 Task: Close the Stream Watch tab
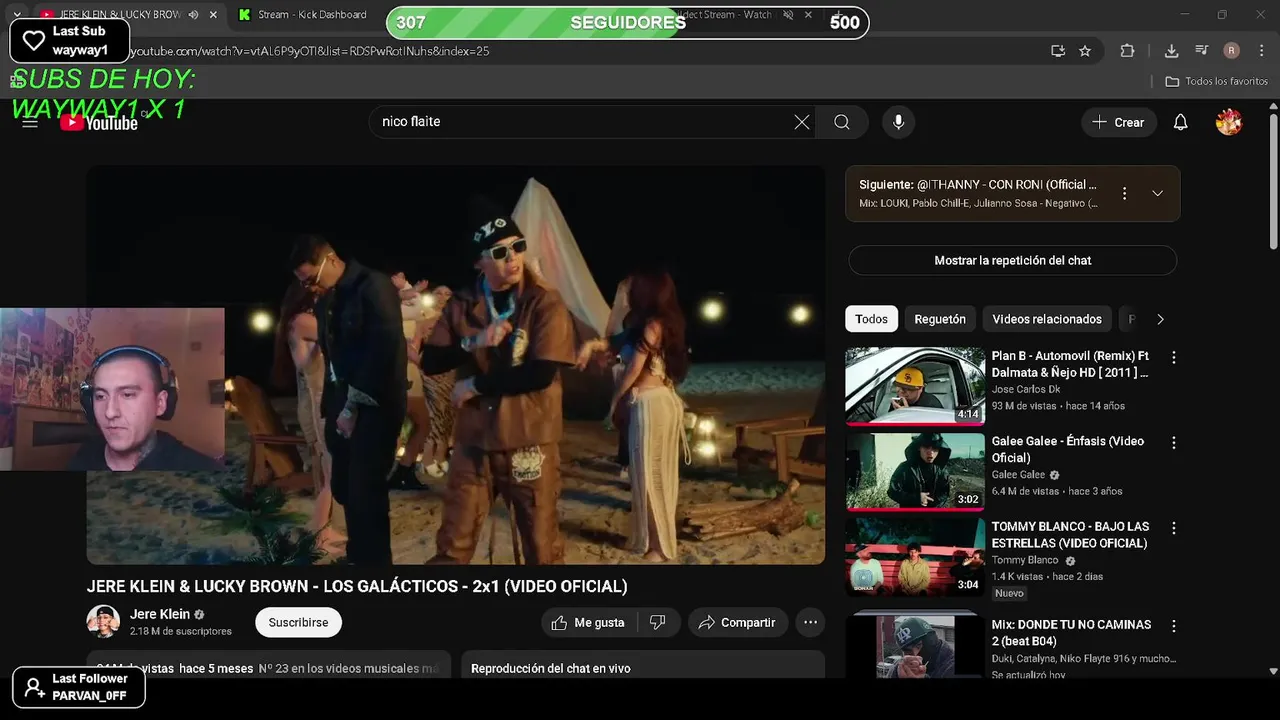(x=808, y=15)
